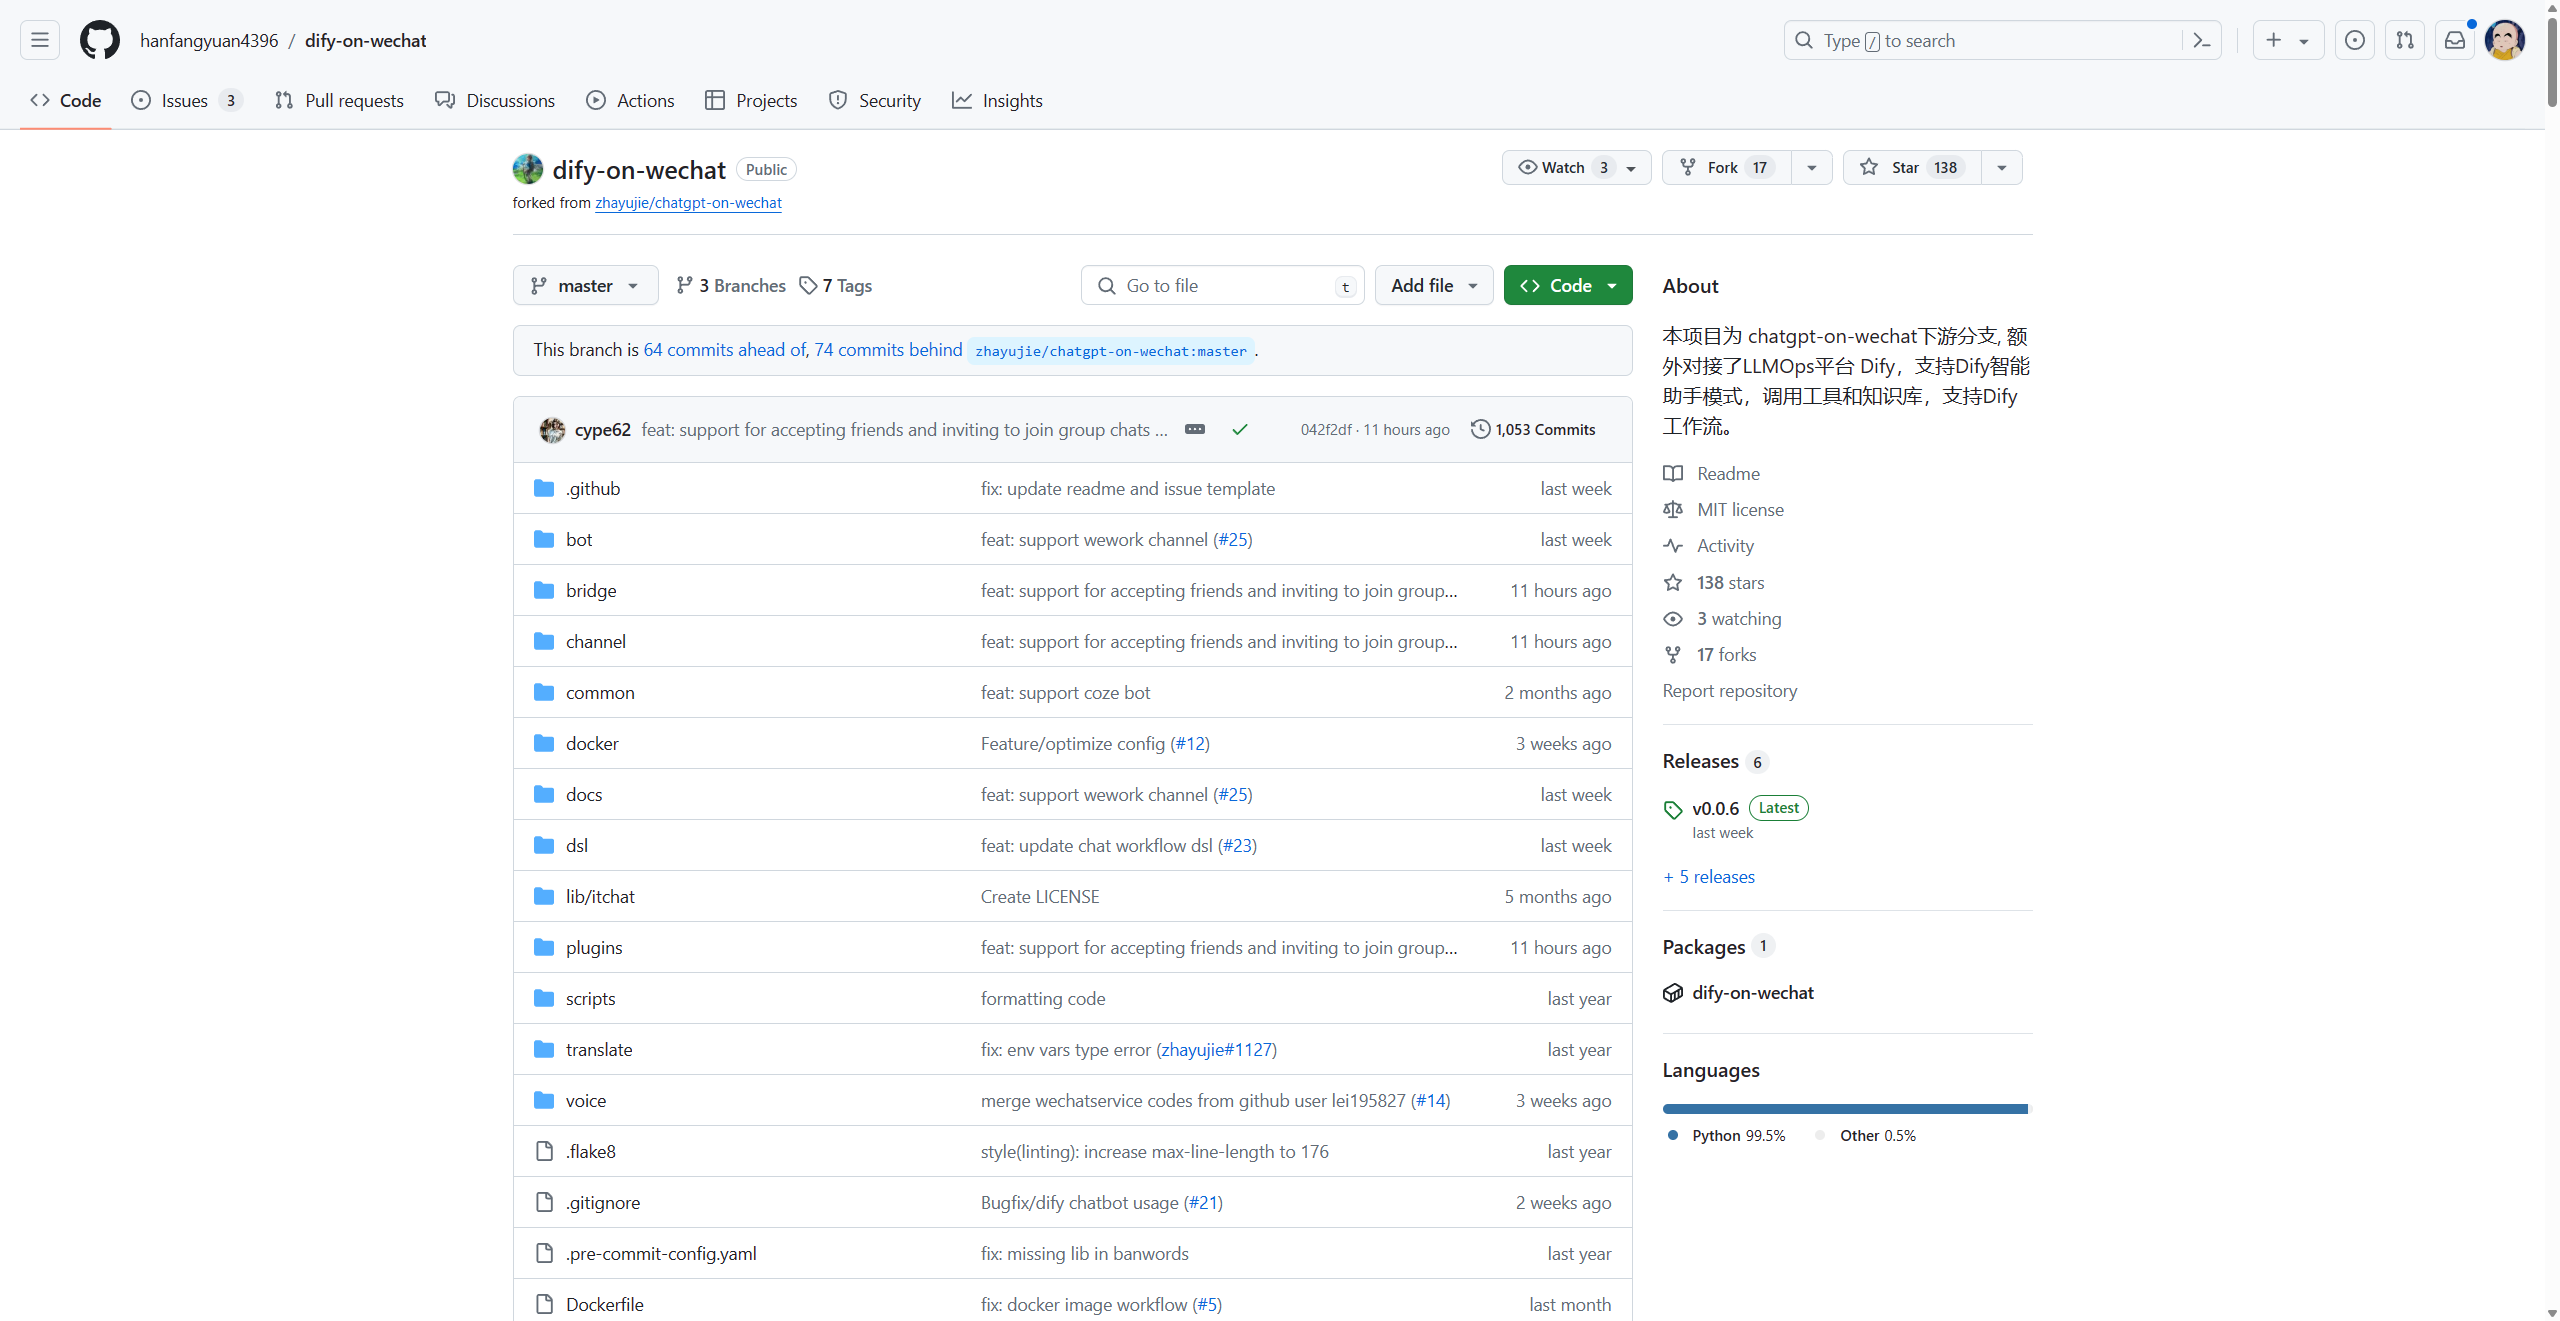Viewport: 2560px width, 1321px height.
Task: Switch to the Insights tab
Action: 997,100
